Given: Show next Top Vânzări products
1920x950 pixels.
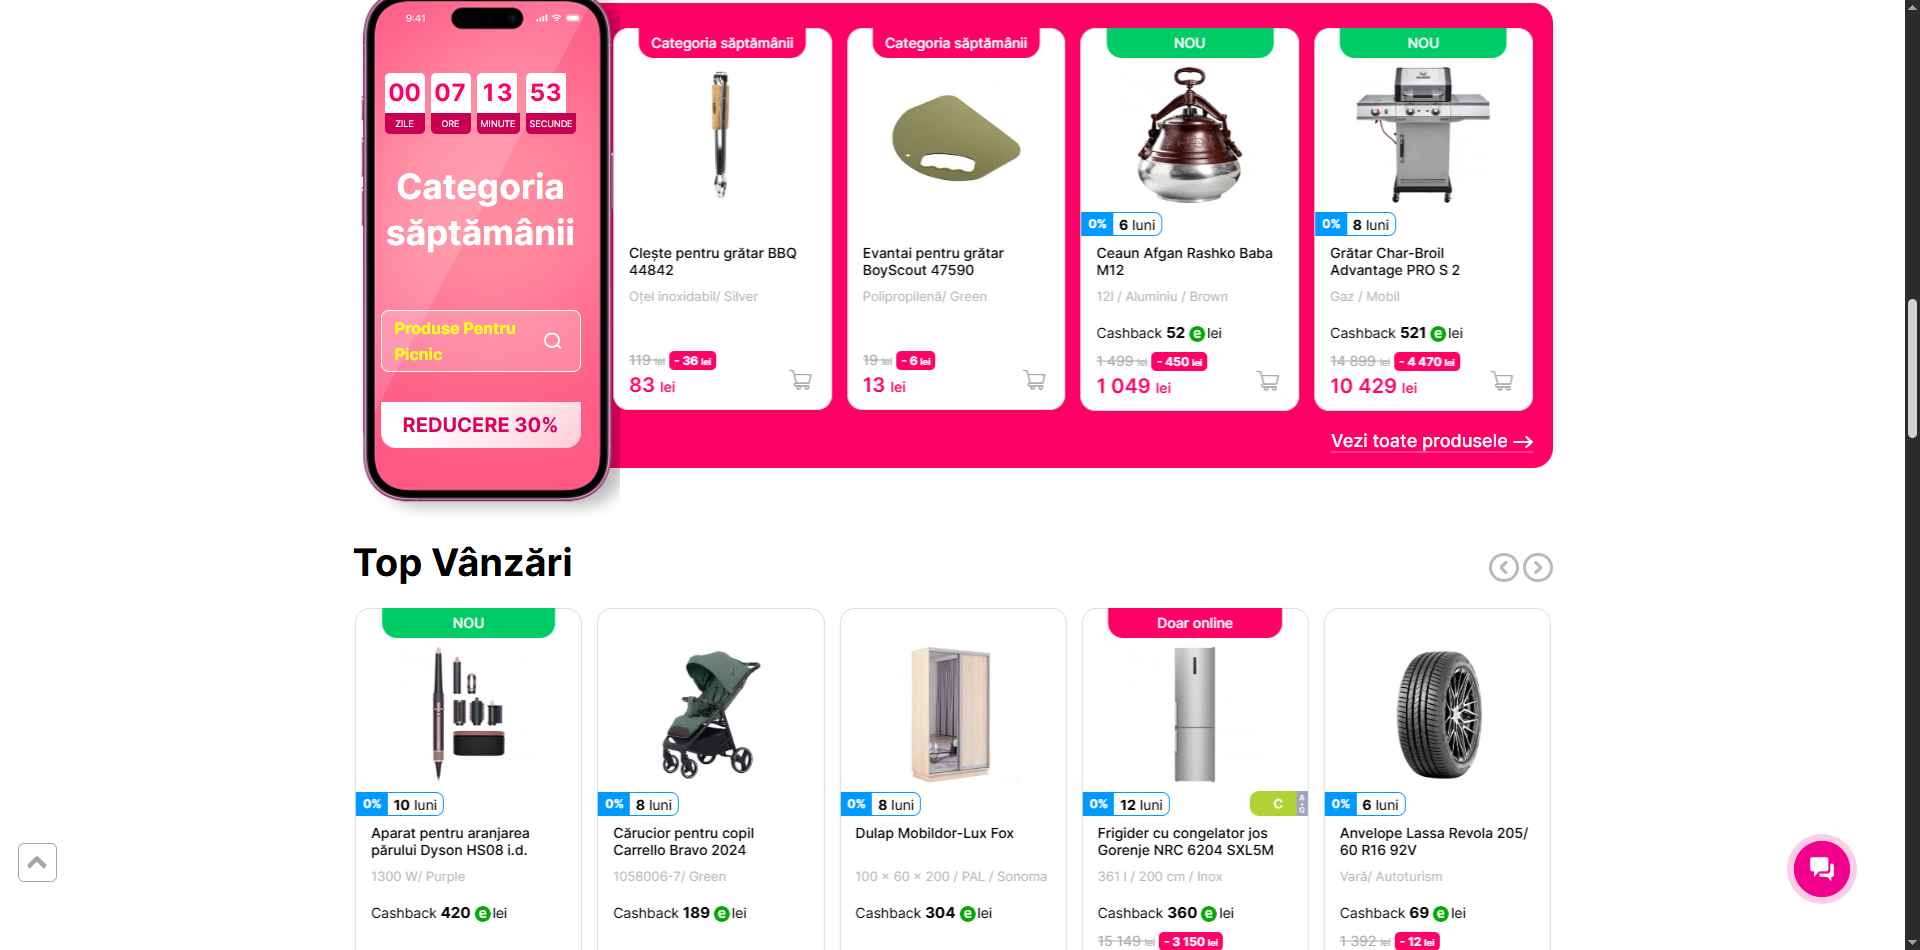Looking at the screenshot, I should click(1538, 567).
